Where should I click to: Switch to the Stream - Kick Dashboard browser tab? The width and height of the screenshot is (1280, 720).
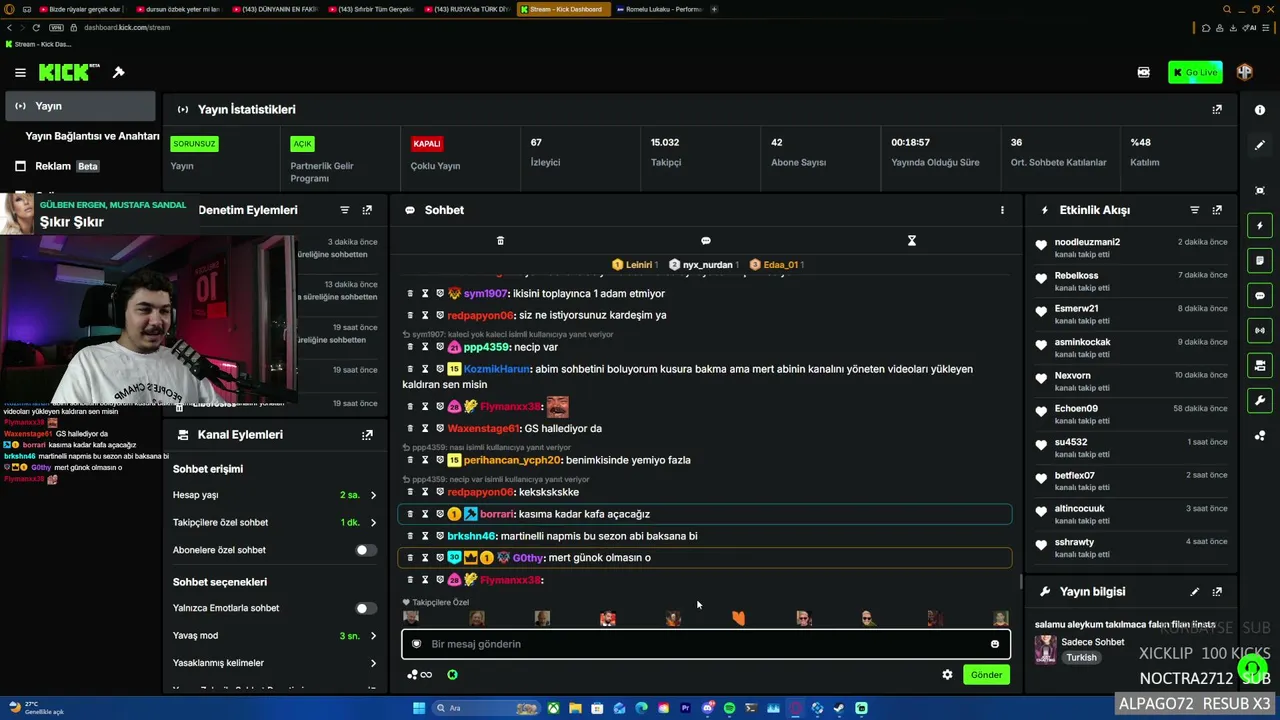pos(563,9)
